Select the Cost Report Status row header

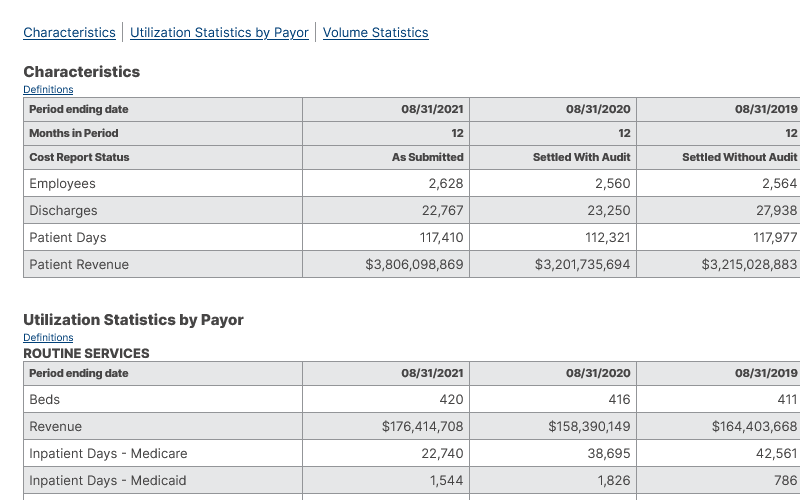[x=79, y=157]
